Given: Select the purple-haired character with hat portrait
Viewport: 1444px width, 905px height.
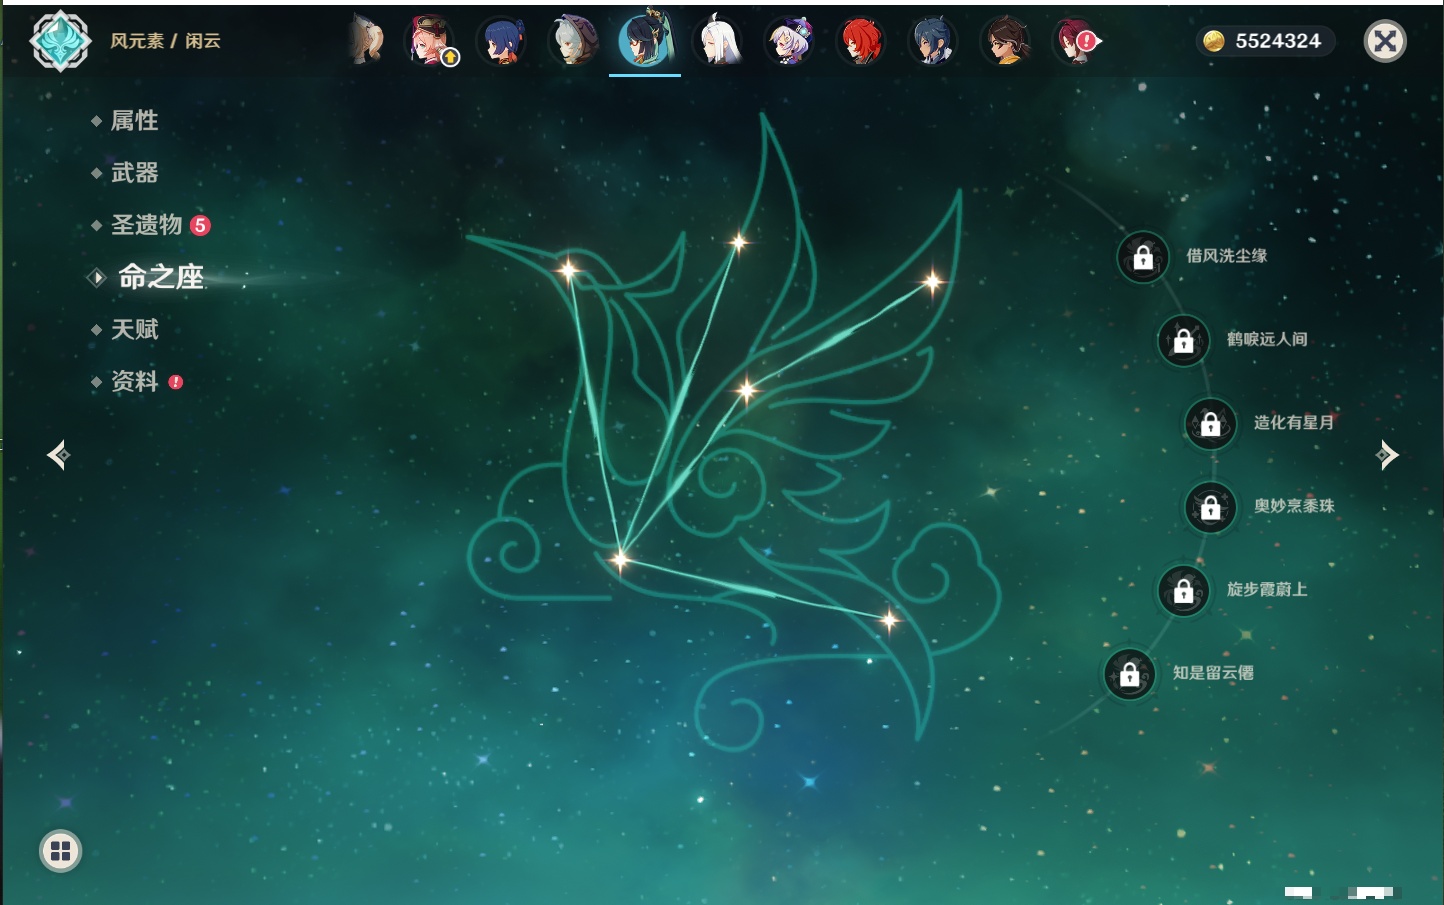Looking at the screenshot, I should 789,42.
